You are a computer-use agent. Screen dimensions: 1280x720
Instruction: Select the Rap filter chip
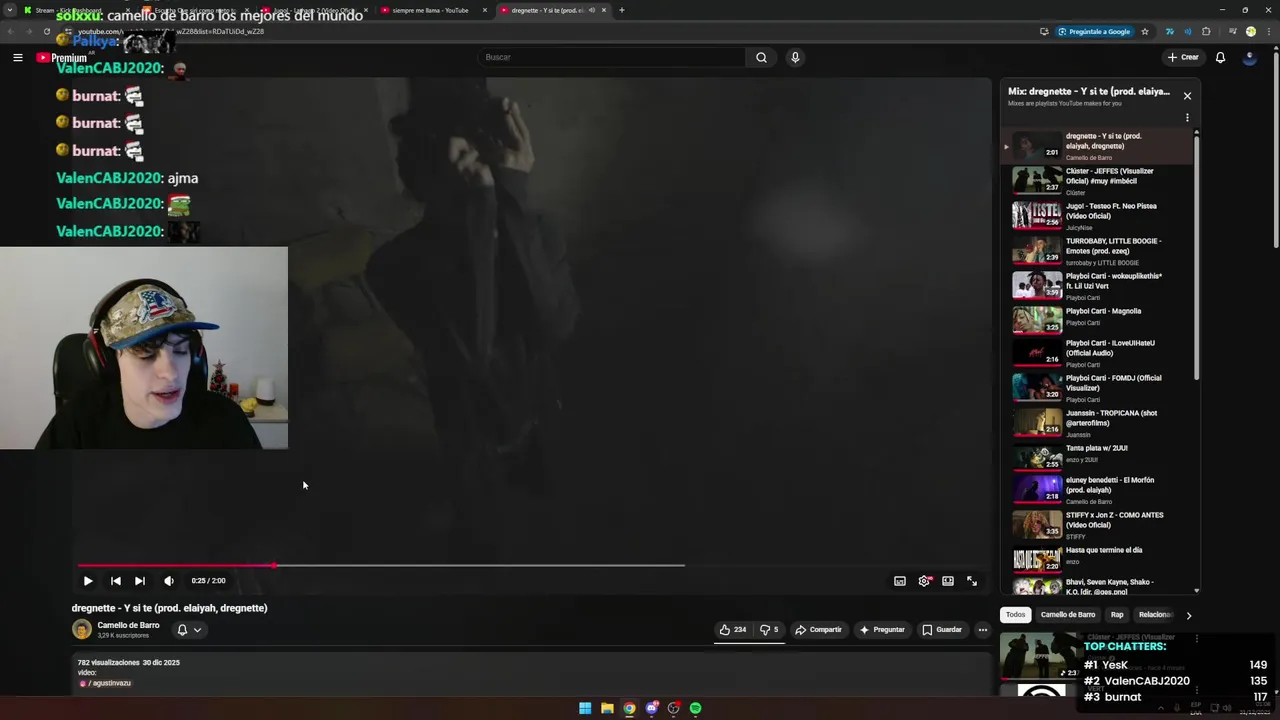point(1117,615)
